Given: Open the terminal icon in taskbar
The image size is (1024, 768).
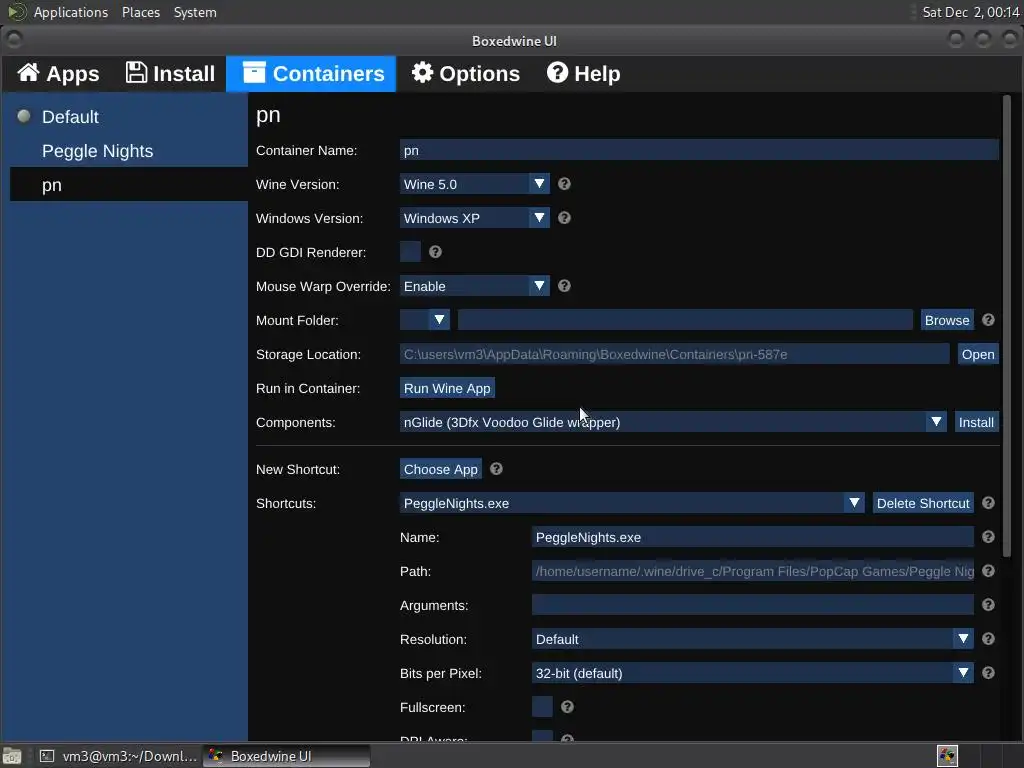Looking at the screenshot, I should [x=46, y=756].
